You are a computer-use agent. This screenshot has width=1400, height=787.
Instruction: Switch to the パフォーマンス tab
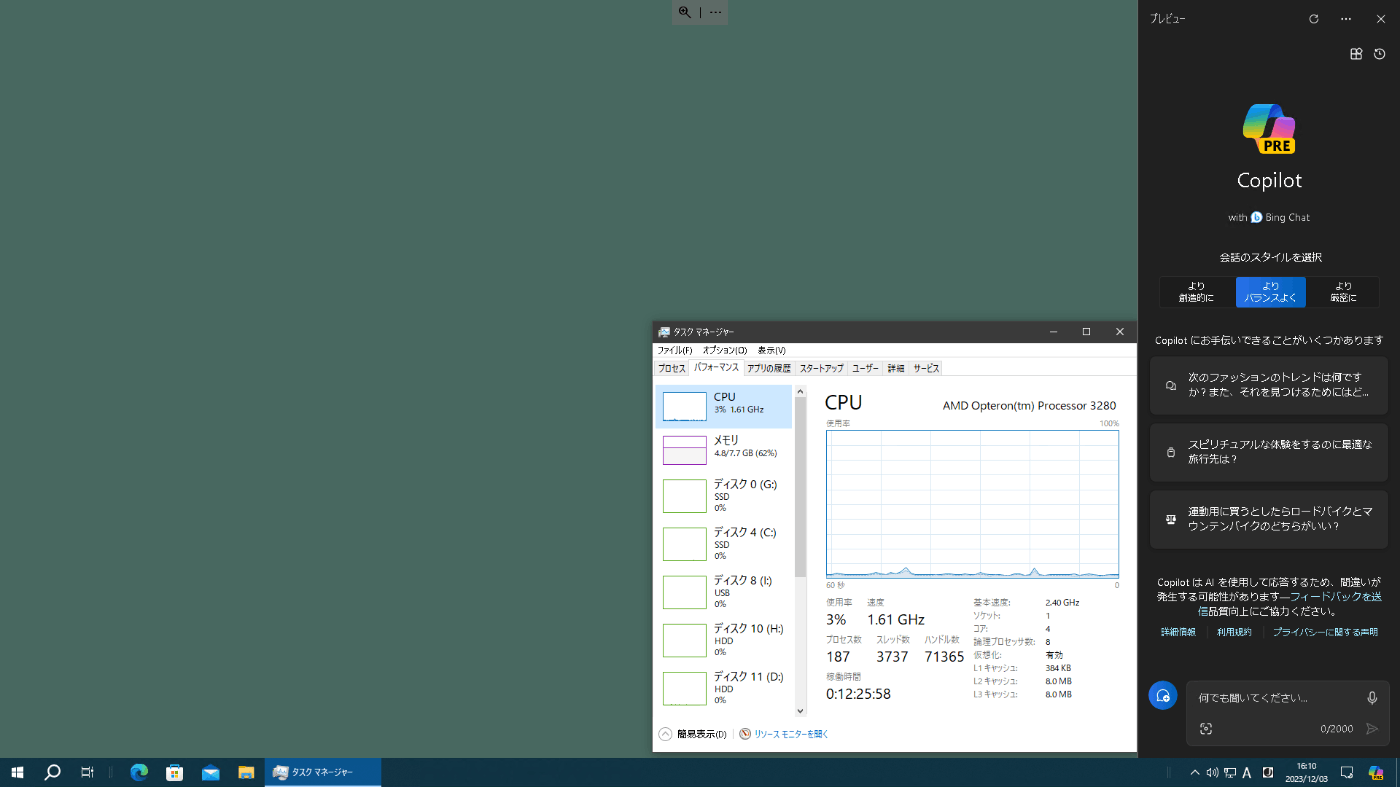[x=716, y=368]
